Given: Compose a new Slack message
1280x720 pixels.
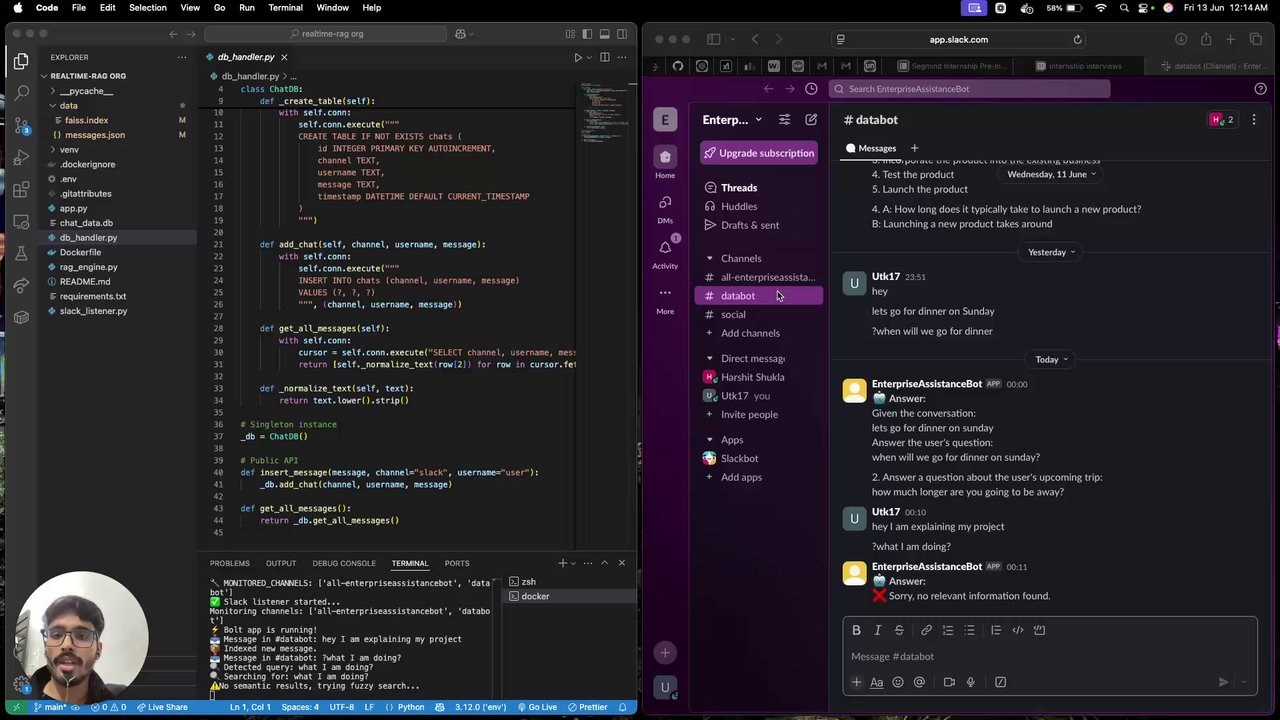Looking at the screenshot, I should (811, 120).
